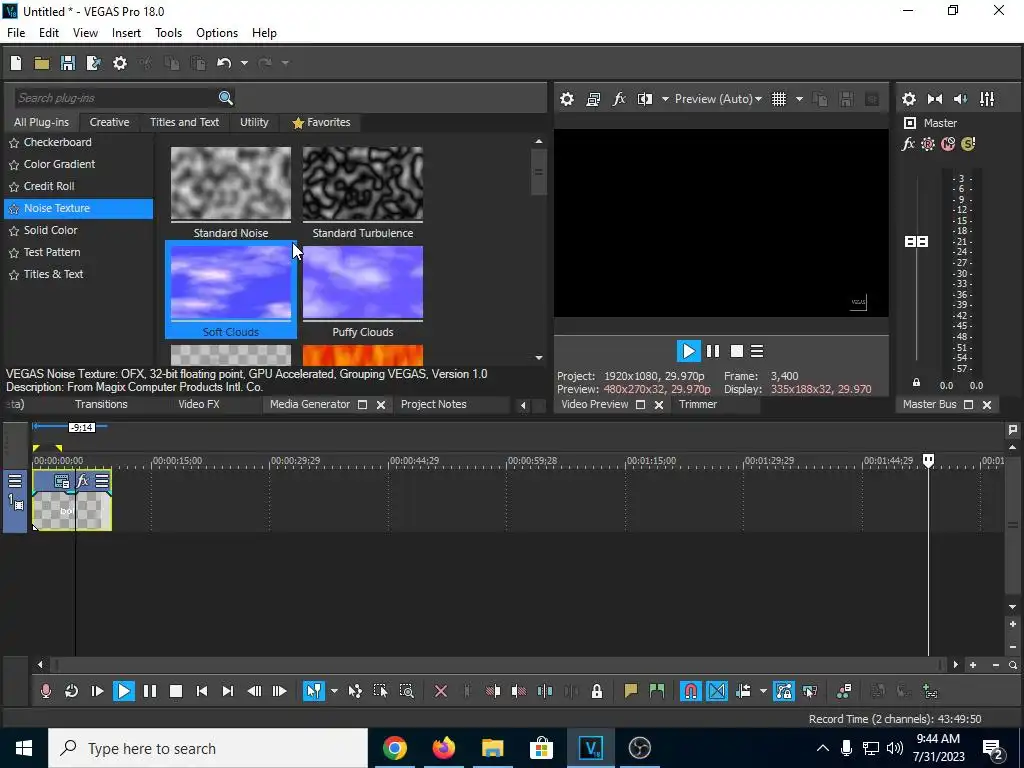This screenshot has width=1024, height=768.
Task: Open the Options menu
Action: point(217,33)
